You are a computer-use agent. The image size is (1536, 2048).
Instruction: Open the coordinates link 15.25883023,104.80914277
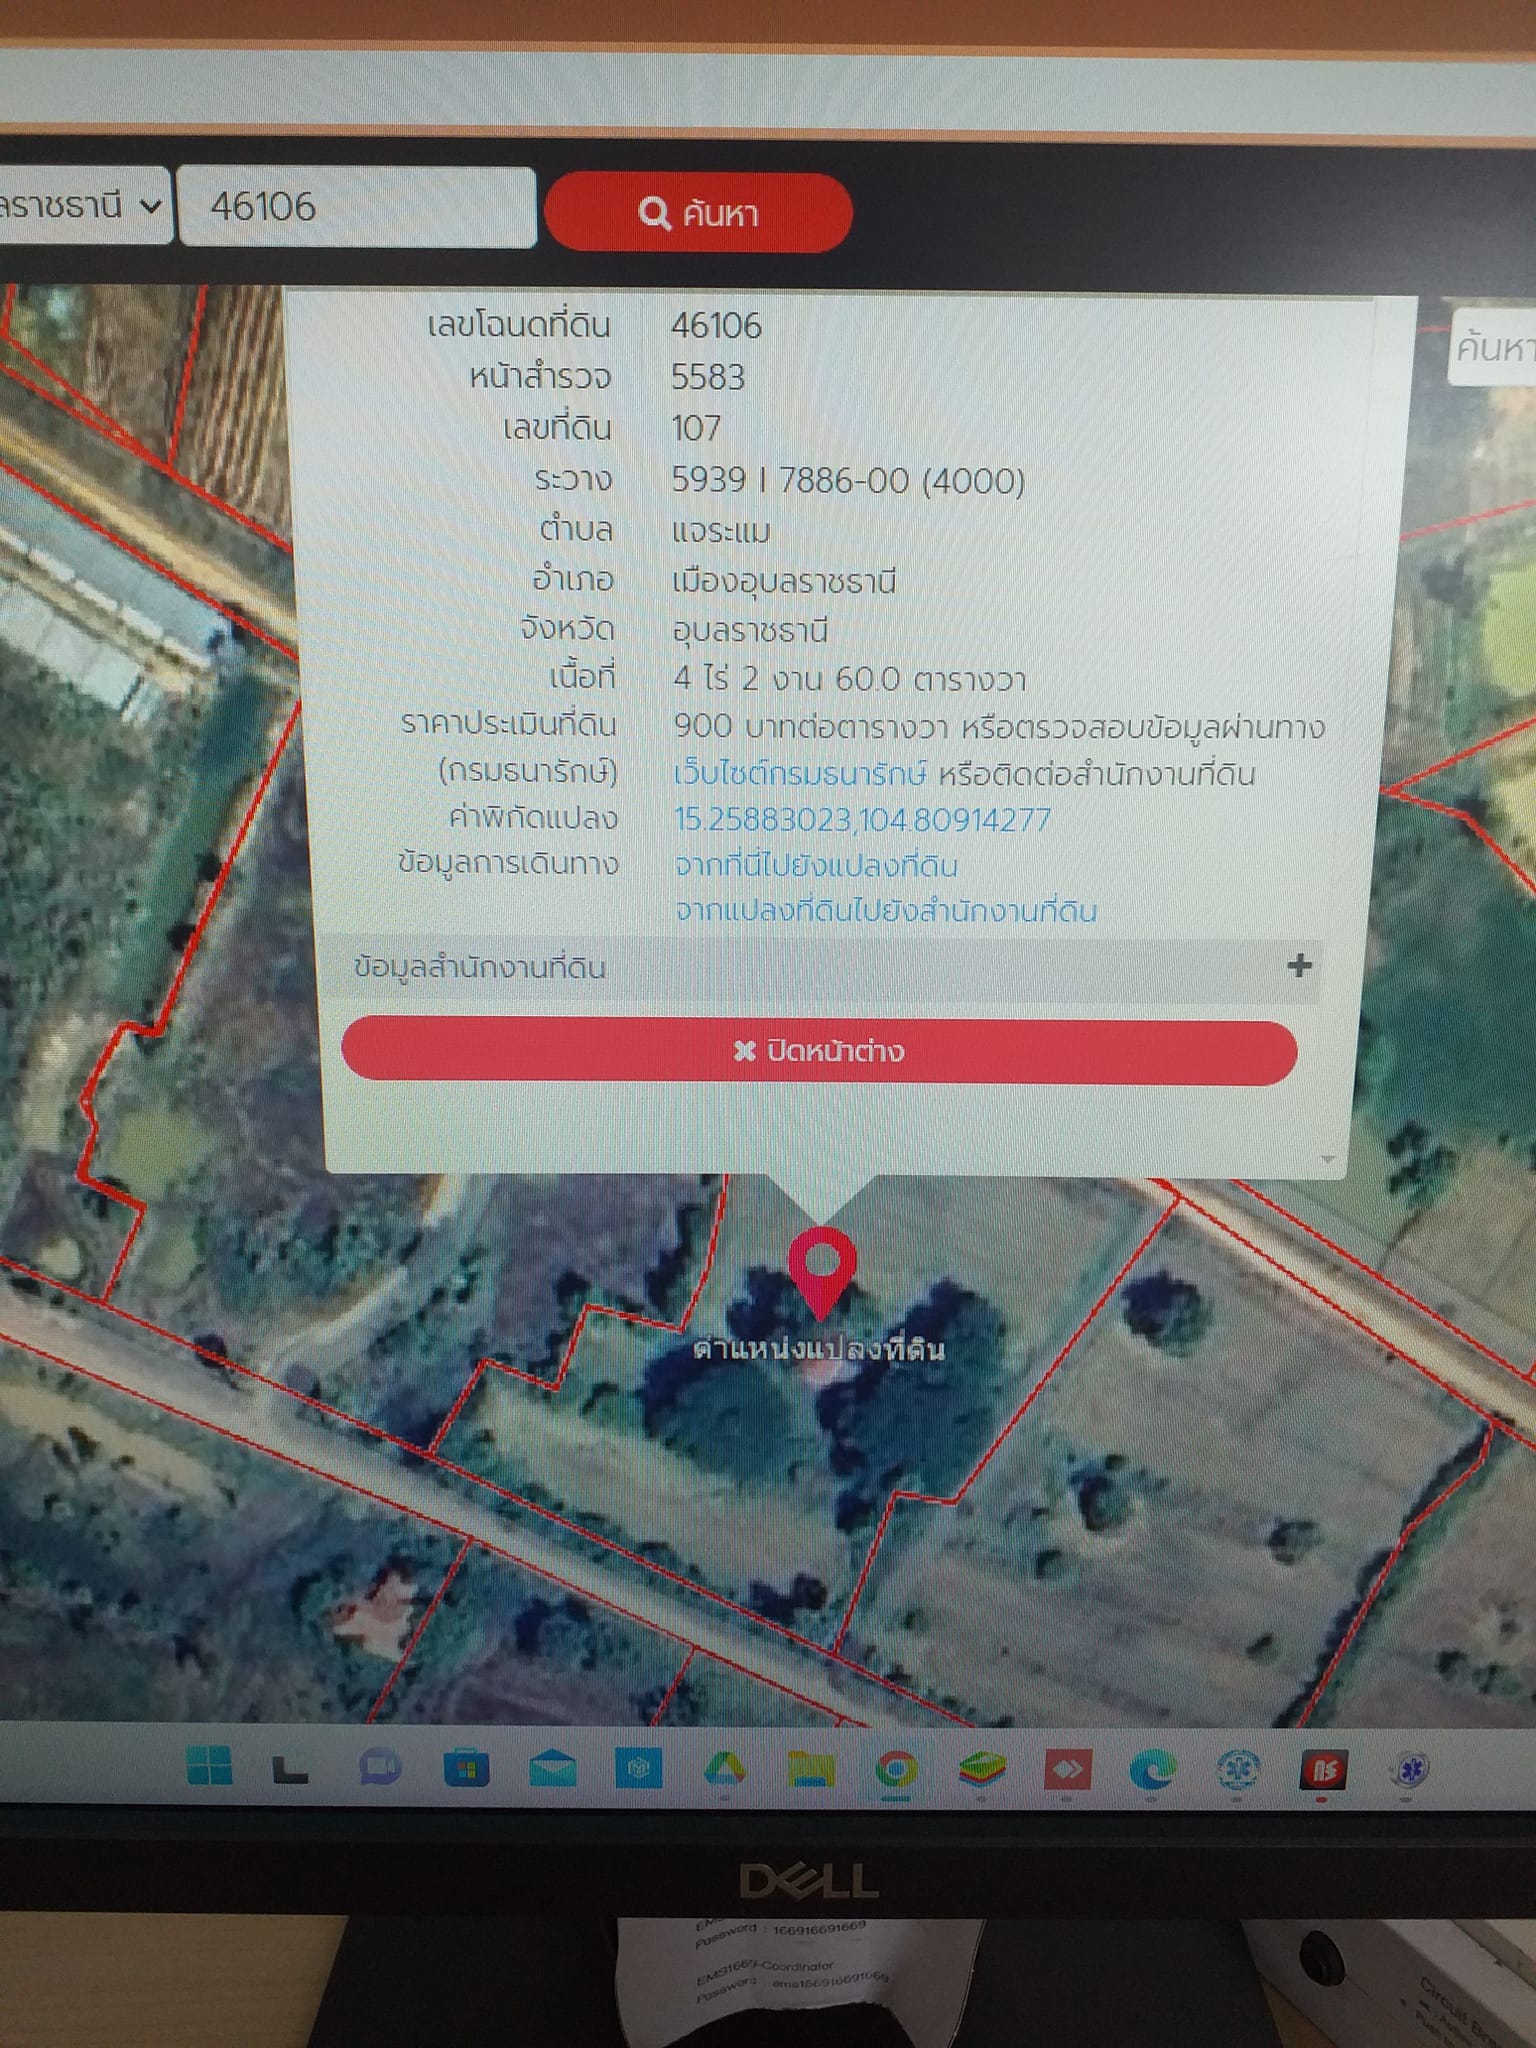(862, 820)
